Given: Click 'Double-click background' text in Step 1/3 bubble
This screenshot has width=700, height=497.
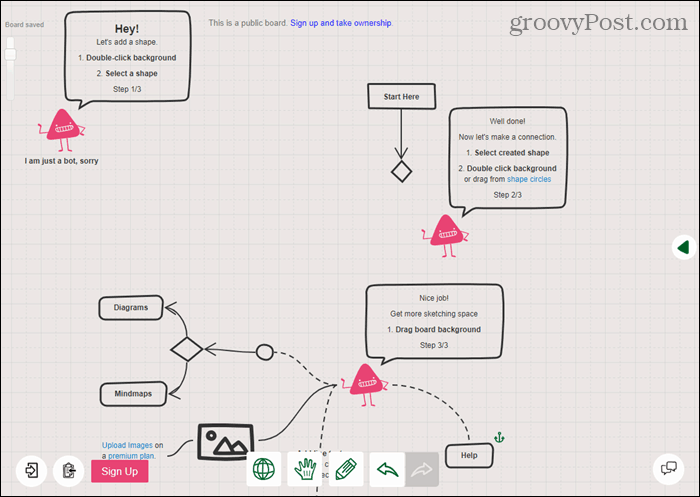Looking at the screenshot, I should 131,58.
